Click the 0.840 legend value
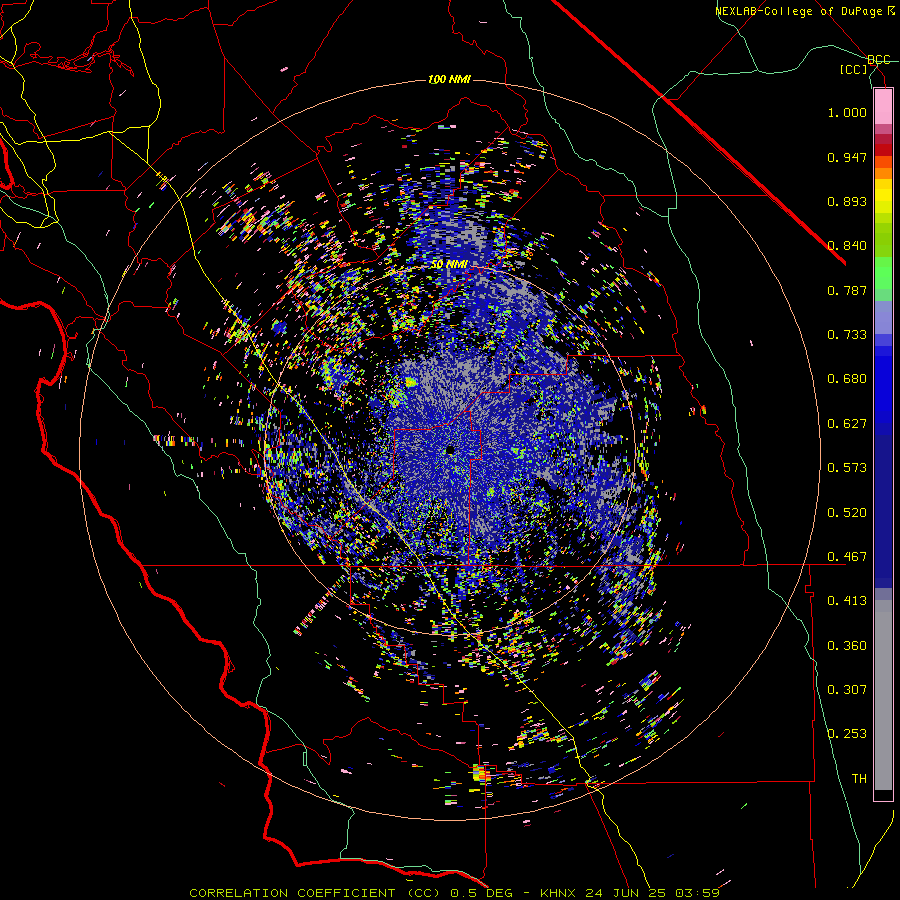Screen dimensions: 900x900 click(x=847, y=246)
